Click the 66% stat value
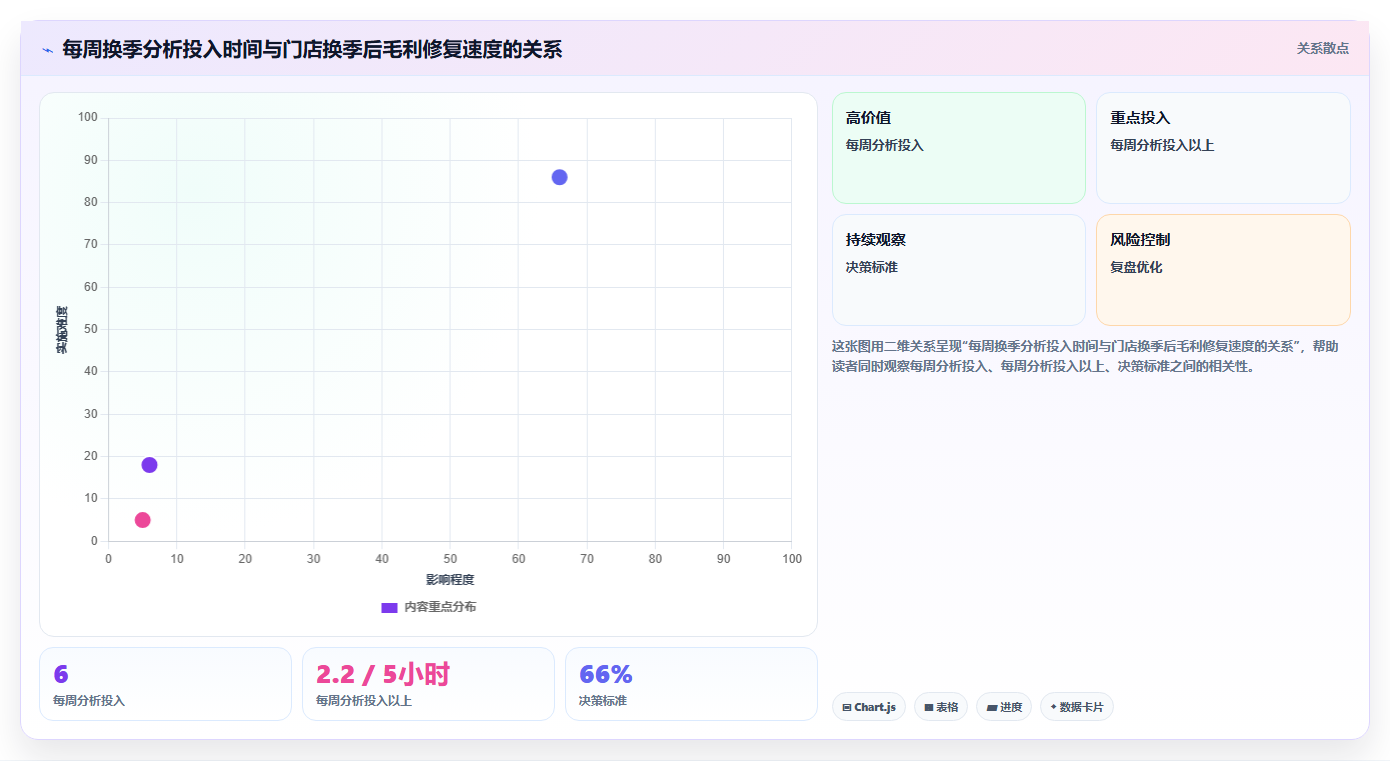Viewport: 1390px width, 761px height. [x=606, y=675]
